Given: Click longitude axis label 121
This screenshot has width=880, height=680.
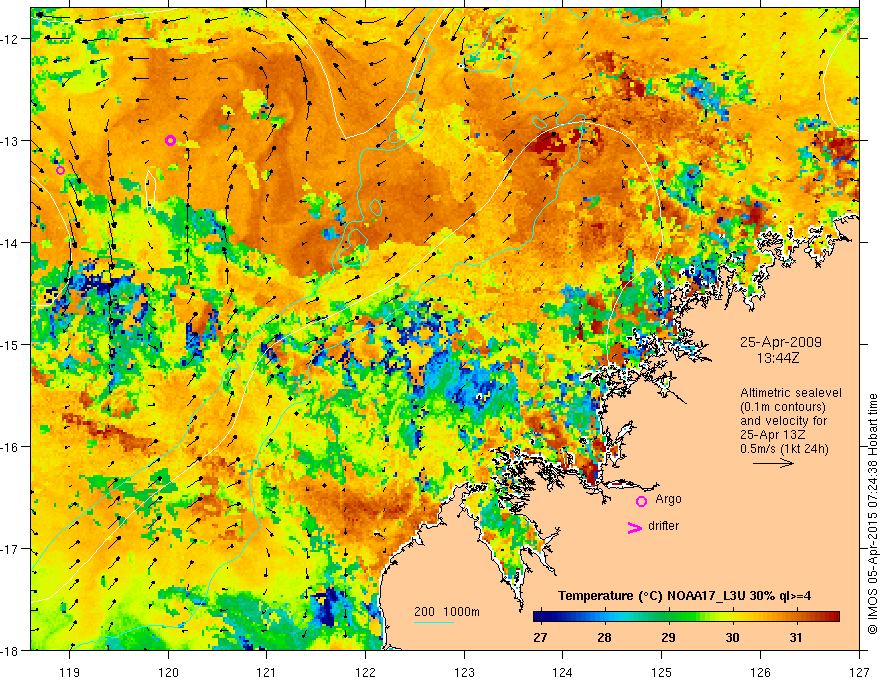Looking at the screenshot, I should pyautogui.click(x=267, y=672).
